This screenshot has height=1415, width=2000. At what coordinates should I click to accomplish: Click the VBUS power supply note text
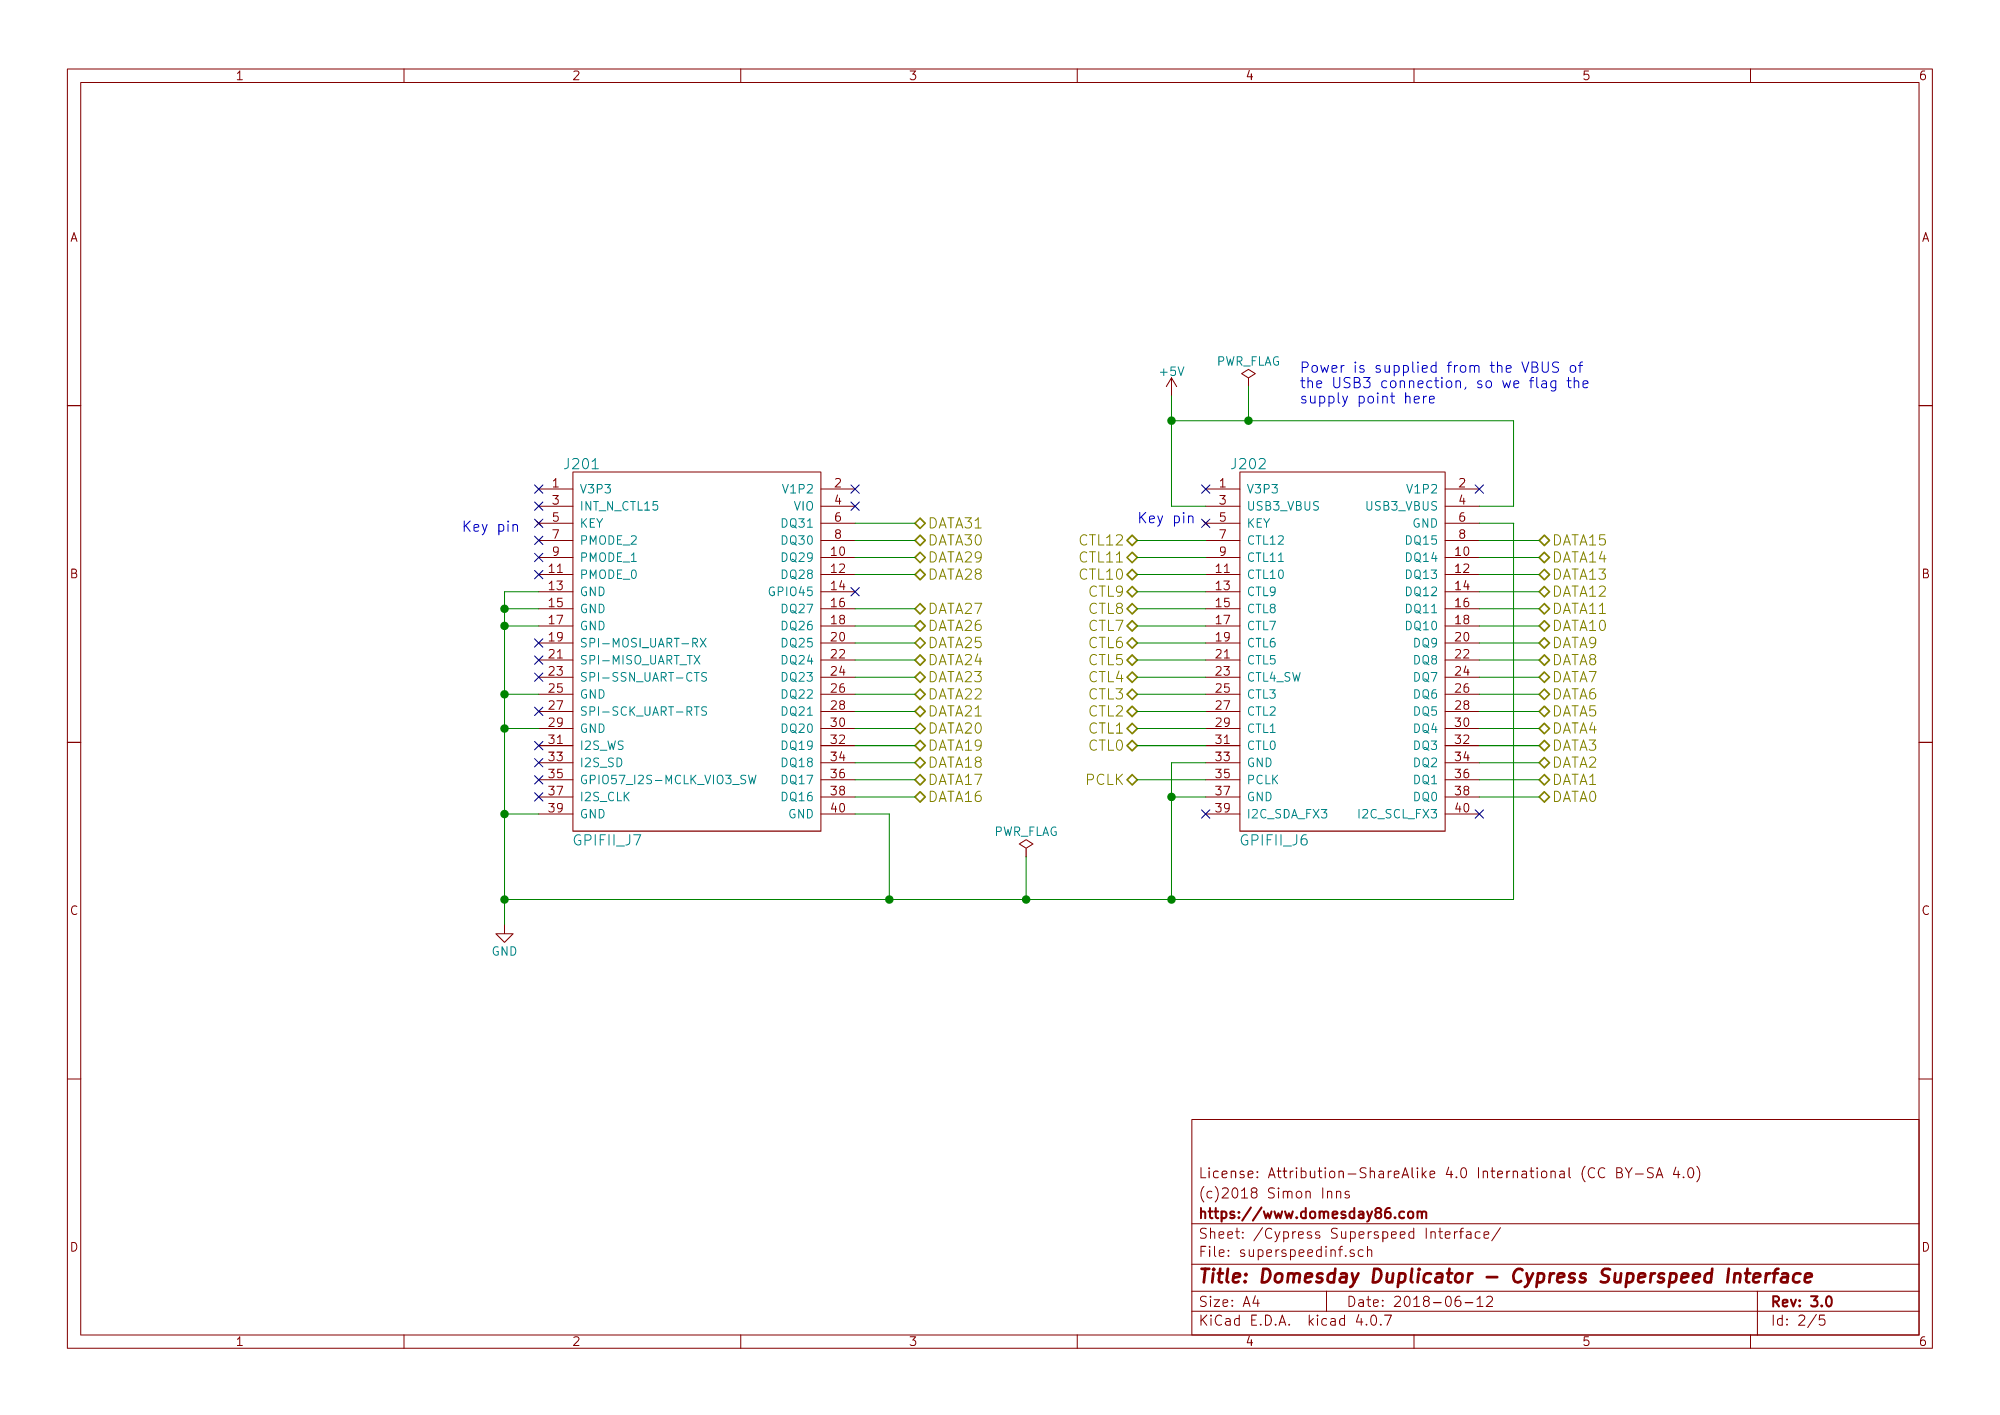pyautogui.click(x=1444, y=383)
